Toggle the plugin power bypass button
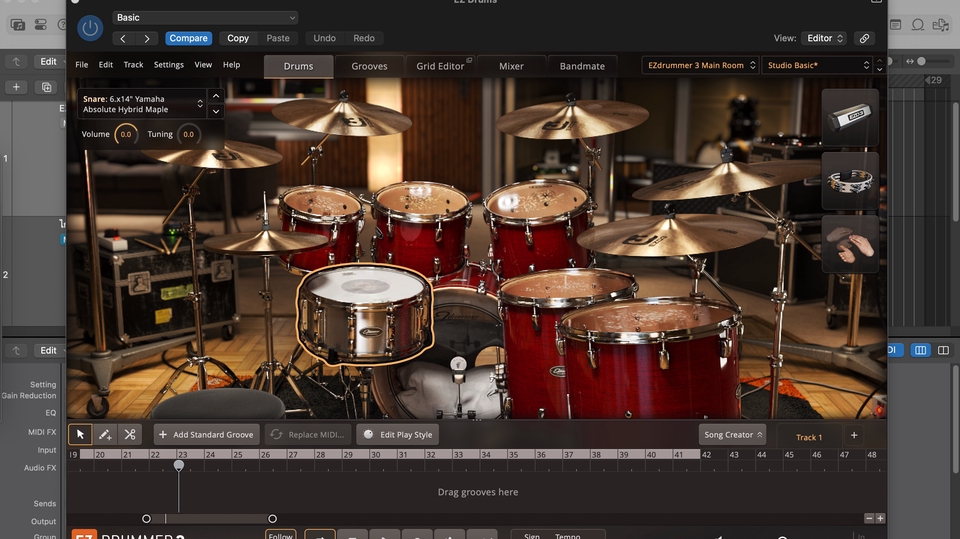Screen dimensions: 960x539 (90, 29)
